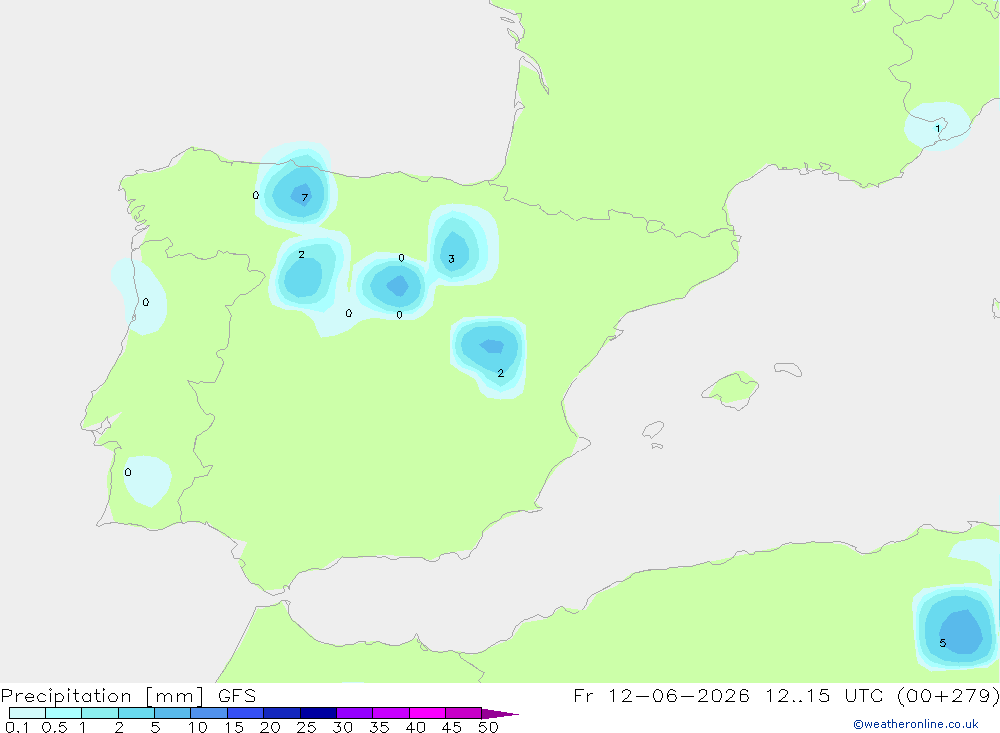Select the 35–40 mm purple legend swatch
Screen dimensions: 1000x733
point(390,713)
